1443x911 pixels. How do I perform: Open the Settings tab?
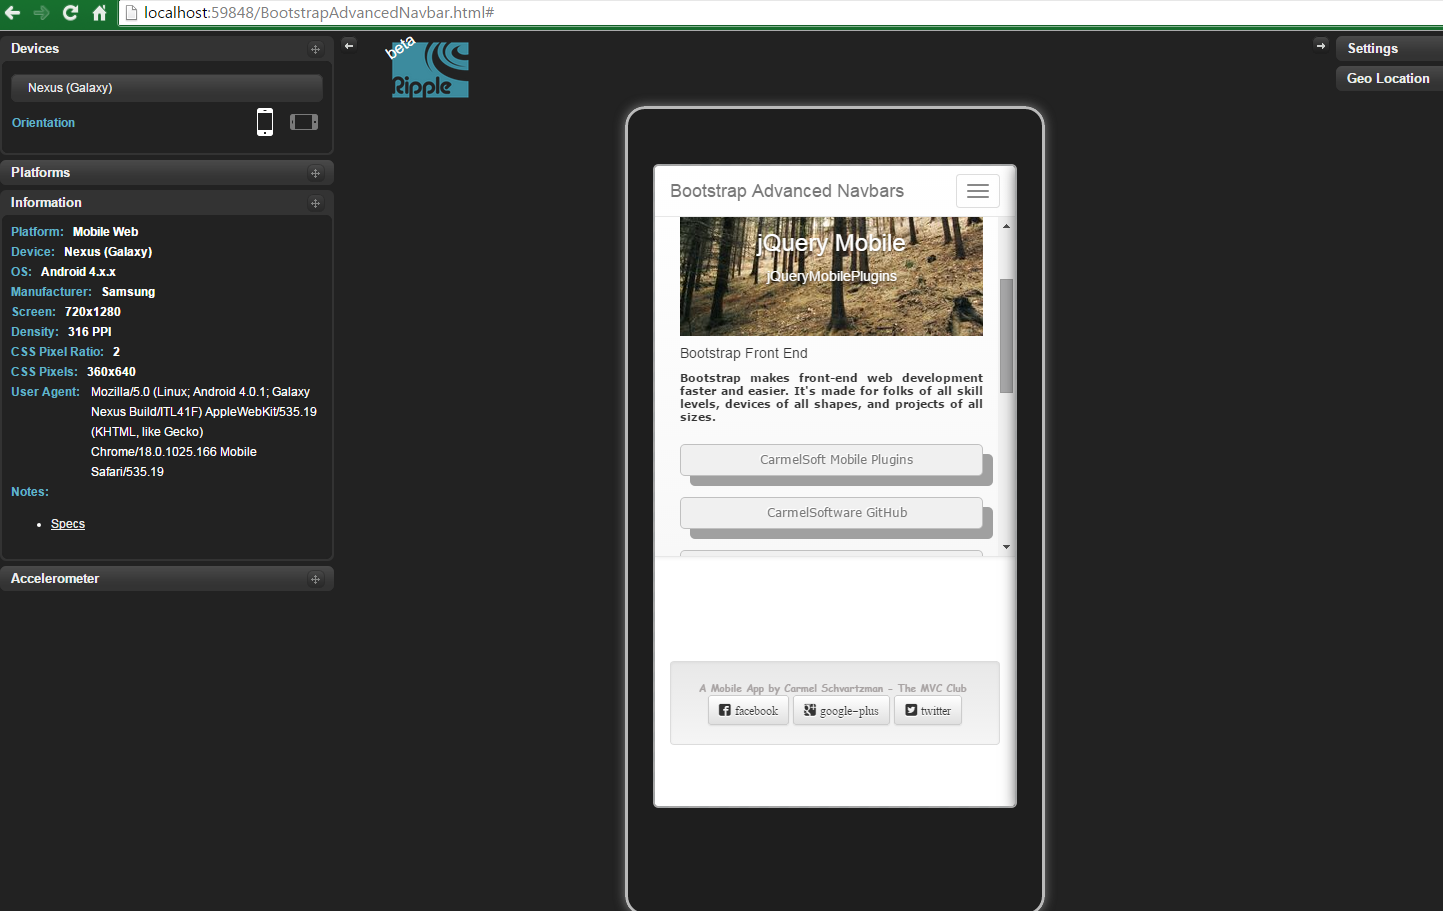(1387, 47)
